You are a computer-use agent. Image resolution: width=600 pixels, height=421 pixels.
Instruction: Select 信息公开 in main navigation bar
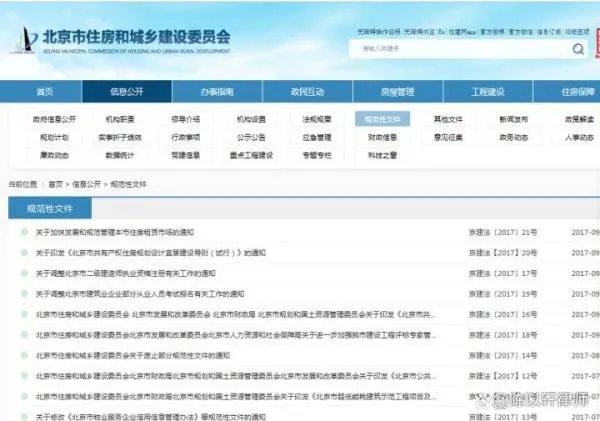127,92
